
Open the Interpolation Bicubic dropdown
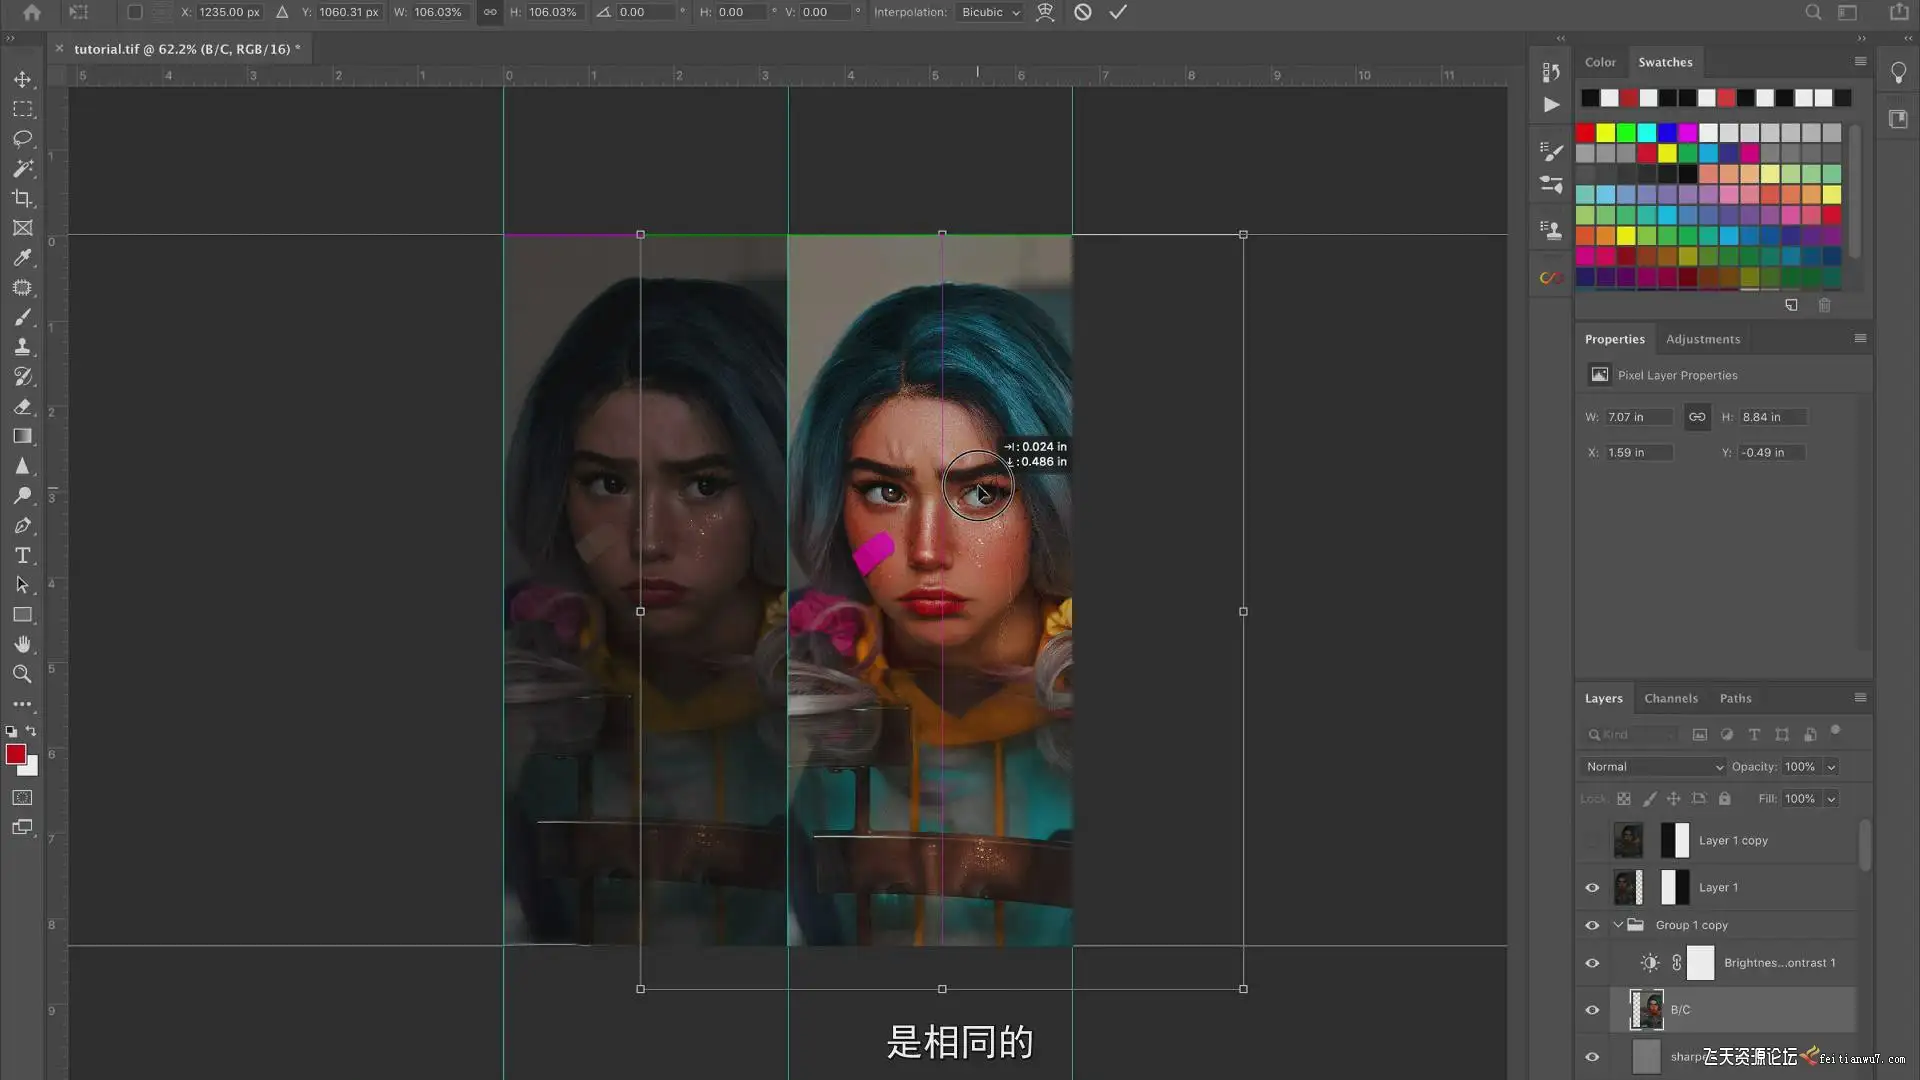[x=990, y=12]
